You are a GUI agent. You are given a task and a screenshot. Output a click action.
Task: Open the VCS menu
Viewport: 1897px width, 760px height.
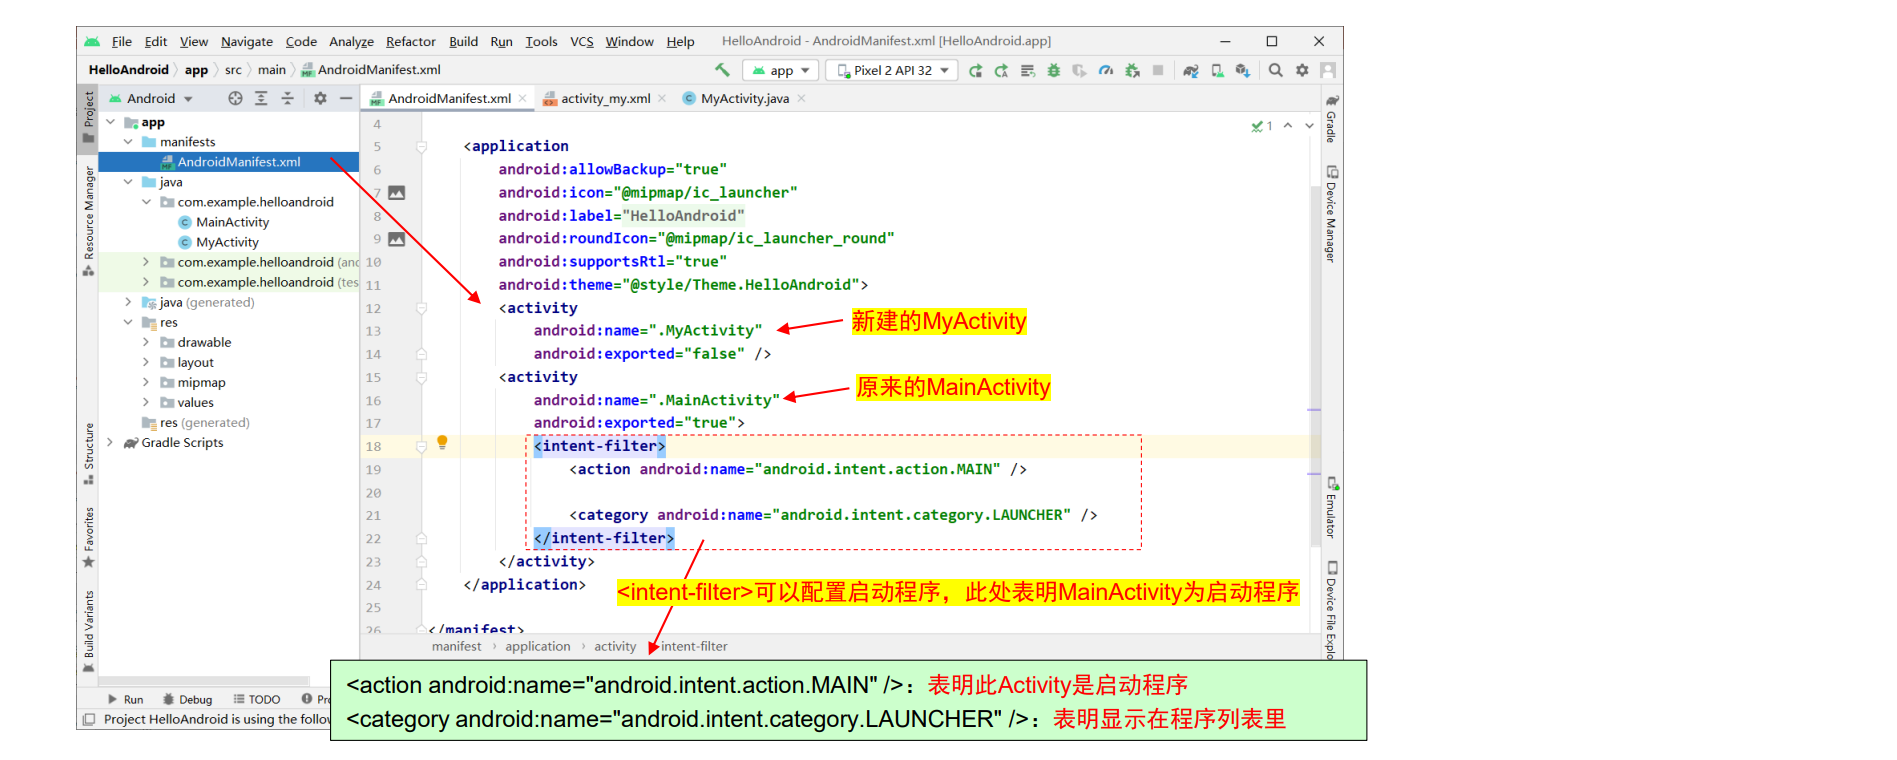coord(582,42)
